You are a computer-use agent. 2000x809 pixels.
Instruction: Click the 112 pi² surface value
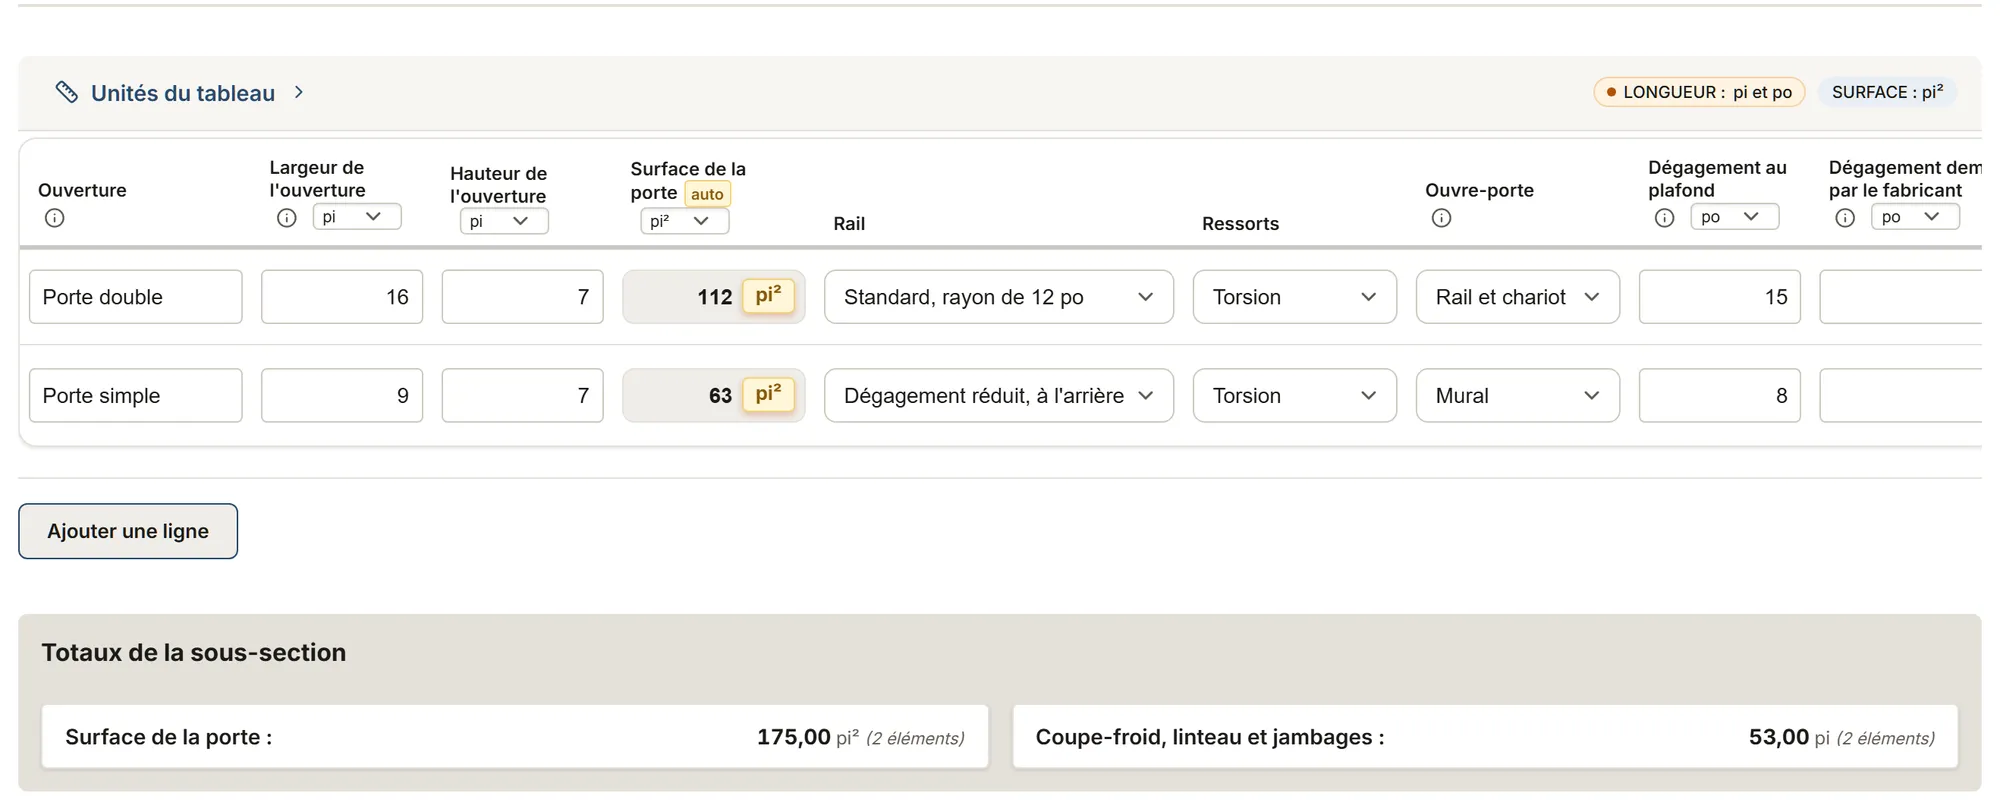point(714,297)
